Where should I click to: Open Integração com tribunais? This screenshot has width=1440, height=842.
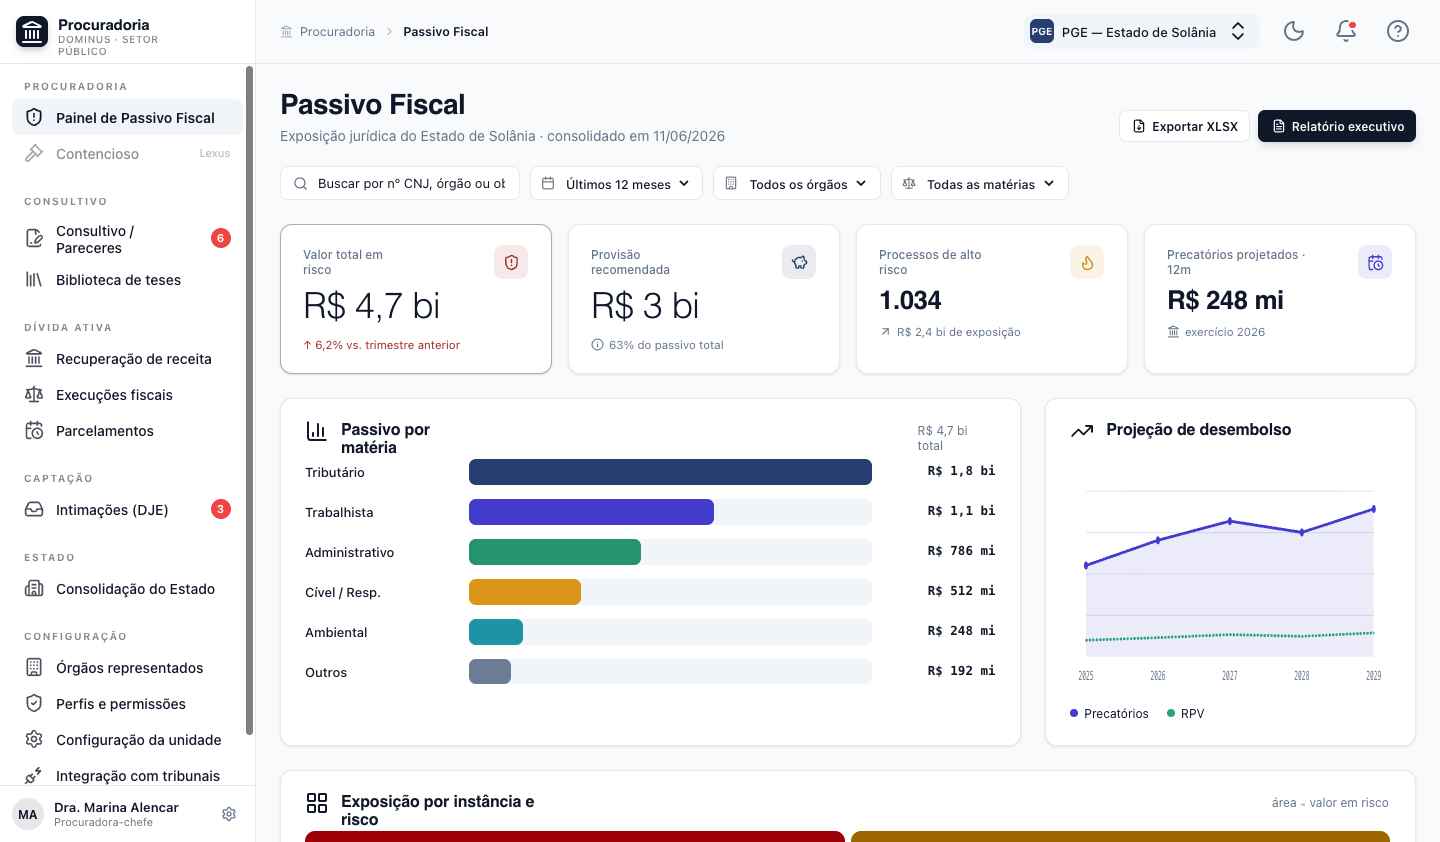[x=127, y=776]
